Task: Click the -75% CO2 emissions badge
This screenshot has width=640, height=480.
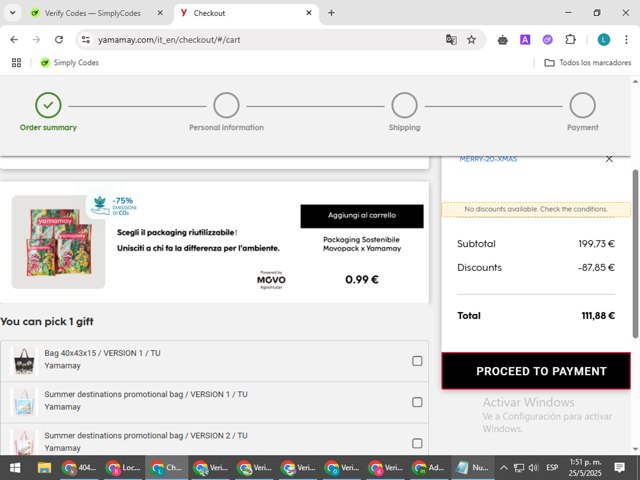Action: [x=114, y=205]
